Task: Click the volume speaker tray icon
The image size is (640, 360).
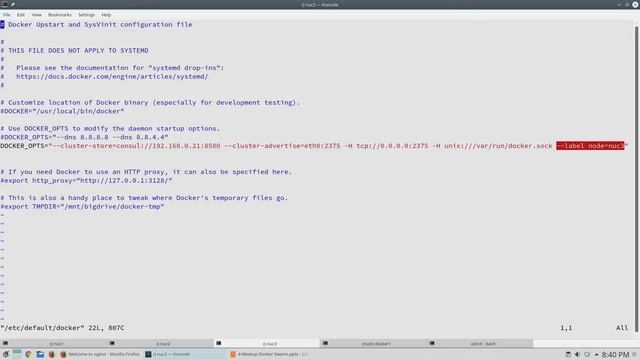Action: 577,354
